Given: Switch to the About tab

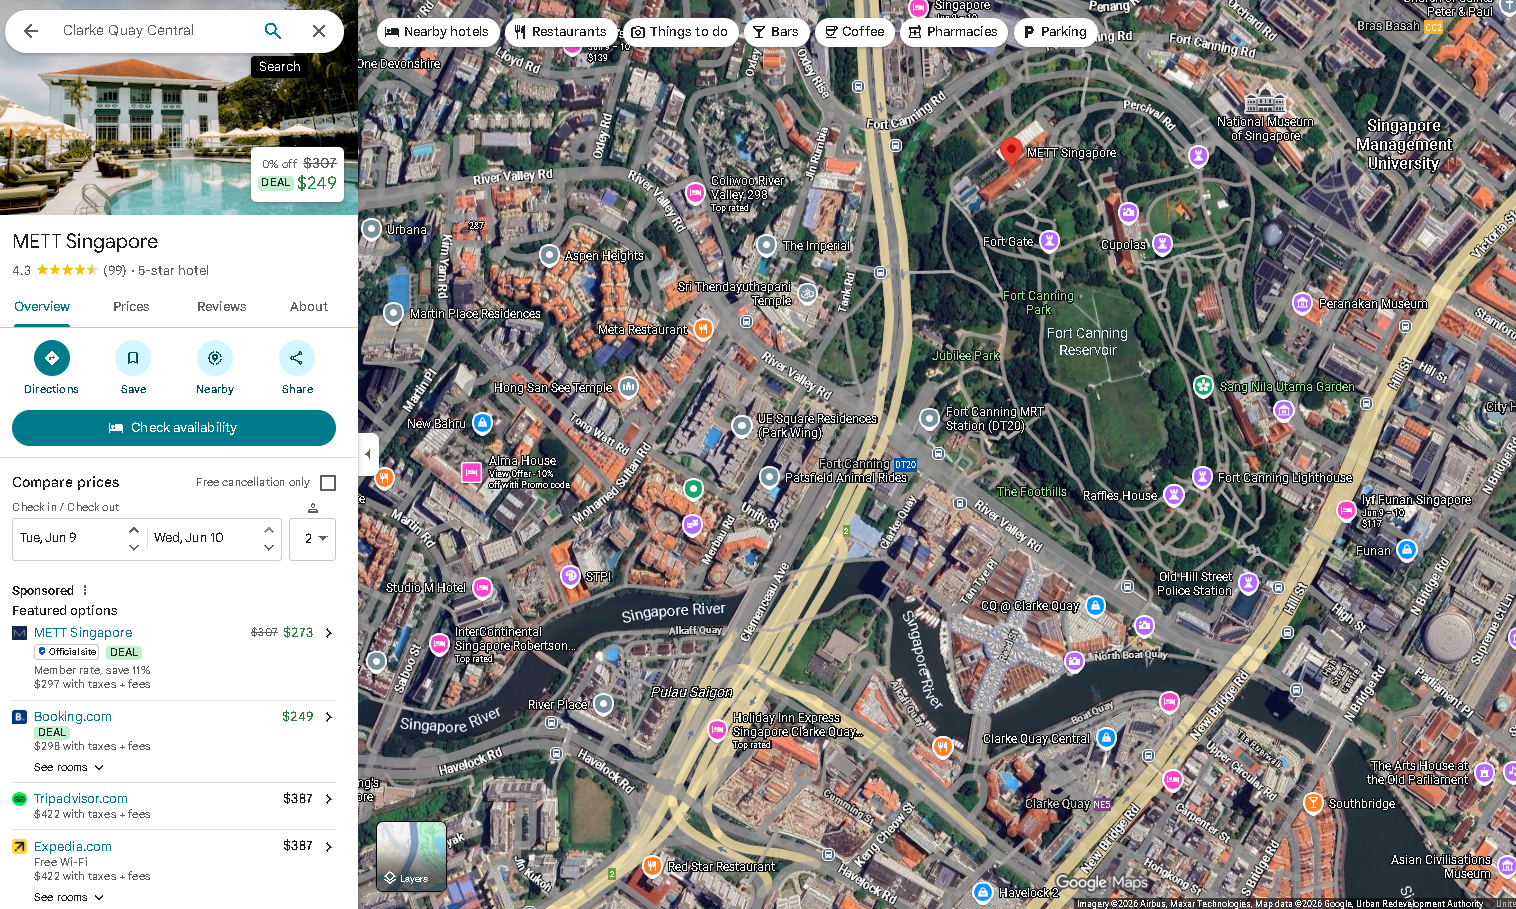Looking at the screenshot, I should pyautogui.click(x=309, y=307).
